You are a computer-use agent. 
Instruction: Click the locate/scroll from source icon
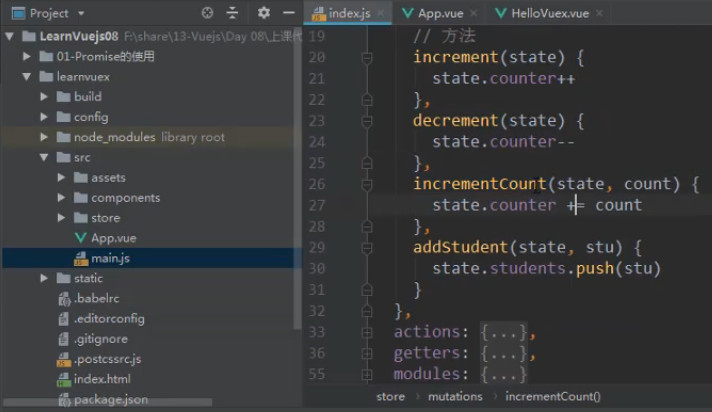click(x=207, y=13)
